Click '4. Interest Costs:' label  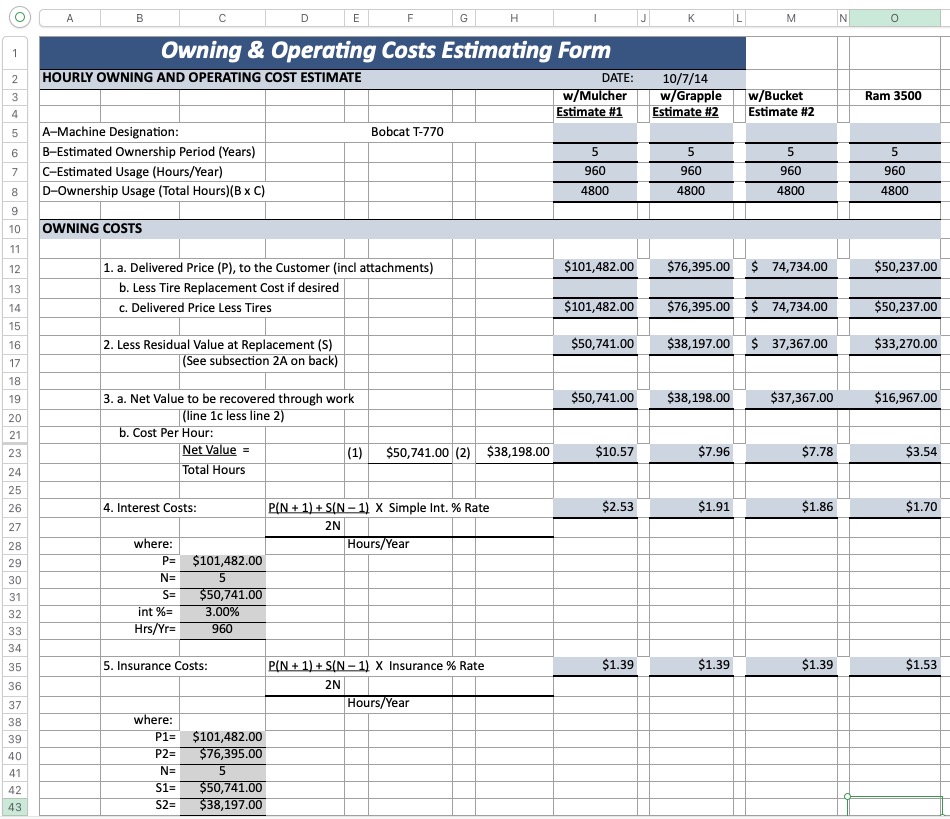tap(150, 508)
